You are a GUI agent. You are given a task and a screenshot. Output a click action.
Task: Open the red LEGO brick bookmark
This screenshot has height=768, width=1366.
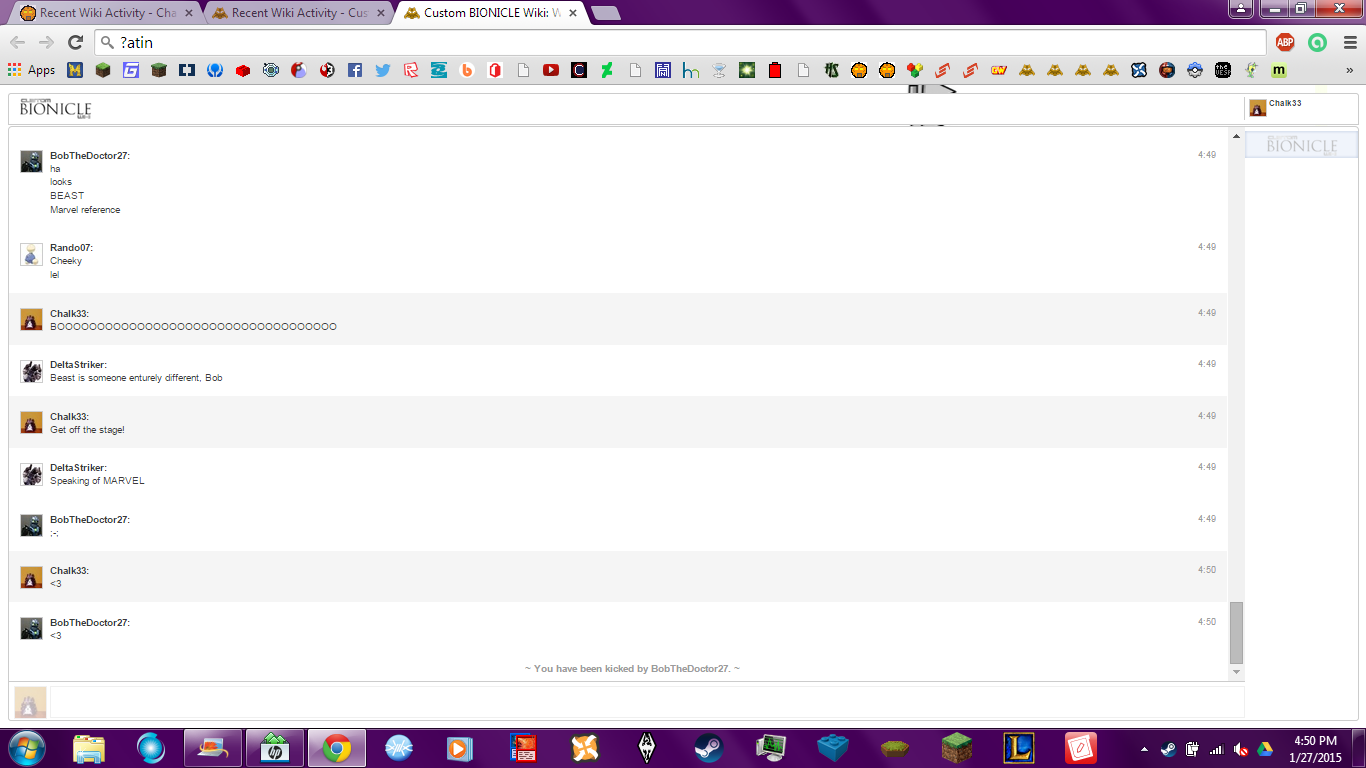tap(243, 70)
